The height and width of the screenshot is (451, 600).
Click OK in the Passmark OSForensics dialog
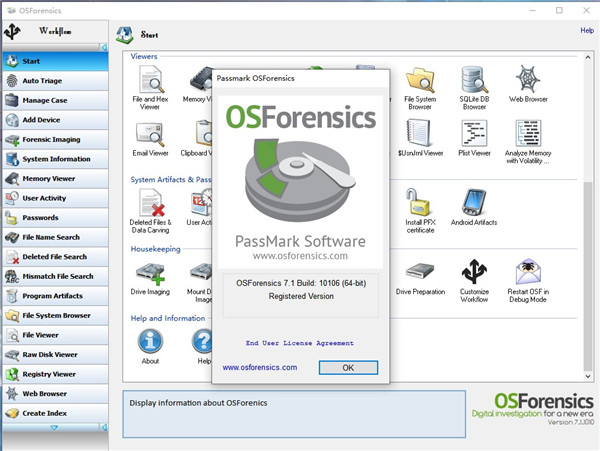pos(348,368)
